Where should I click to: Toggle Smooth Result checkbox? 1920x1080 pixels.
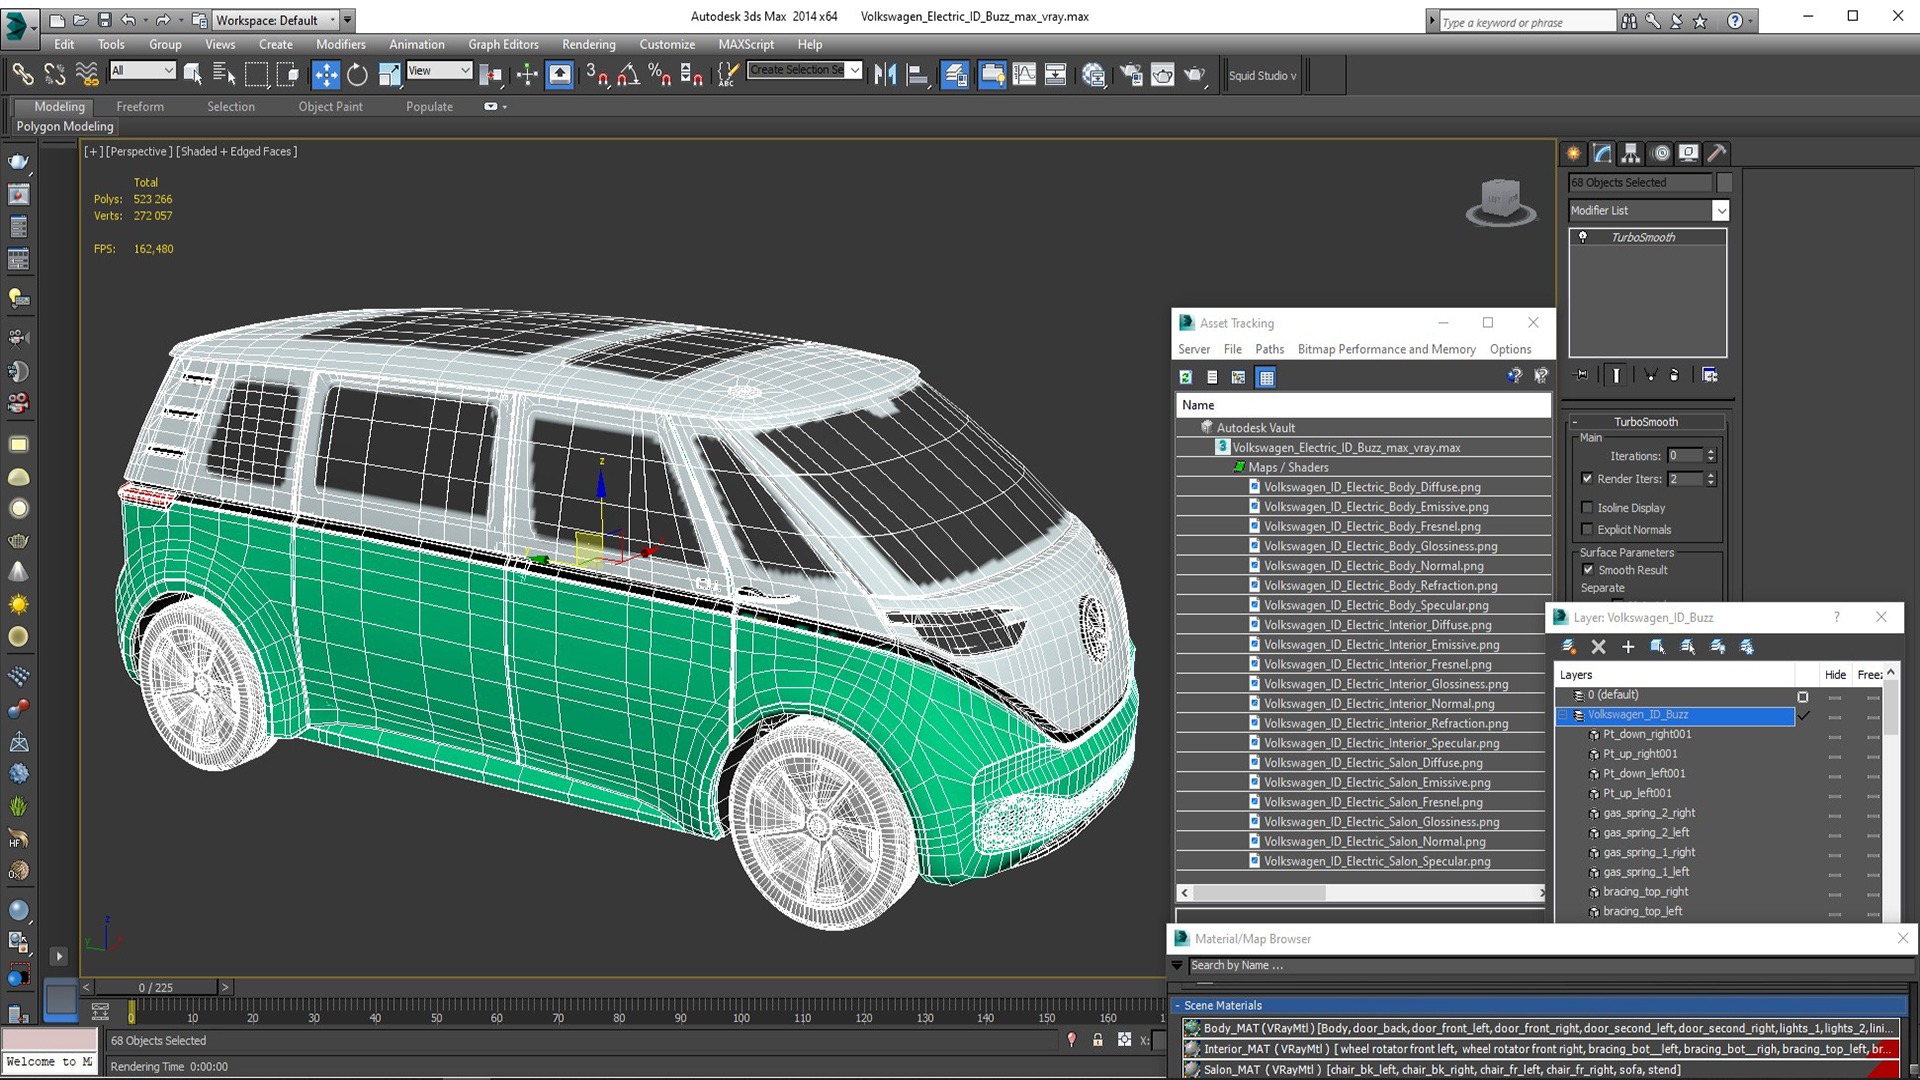click(1588, 570)
